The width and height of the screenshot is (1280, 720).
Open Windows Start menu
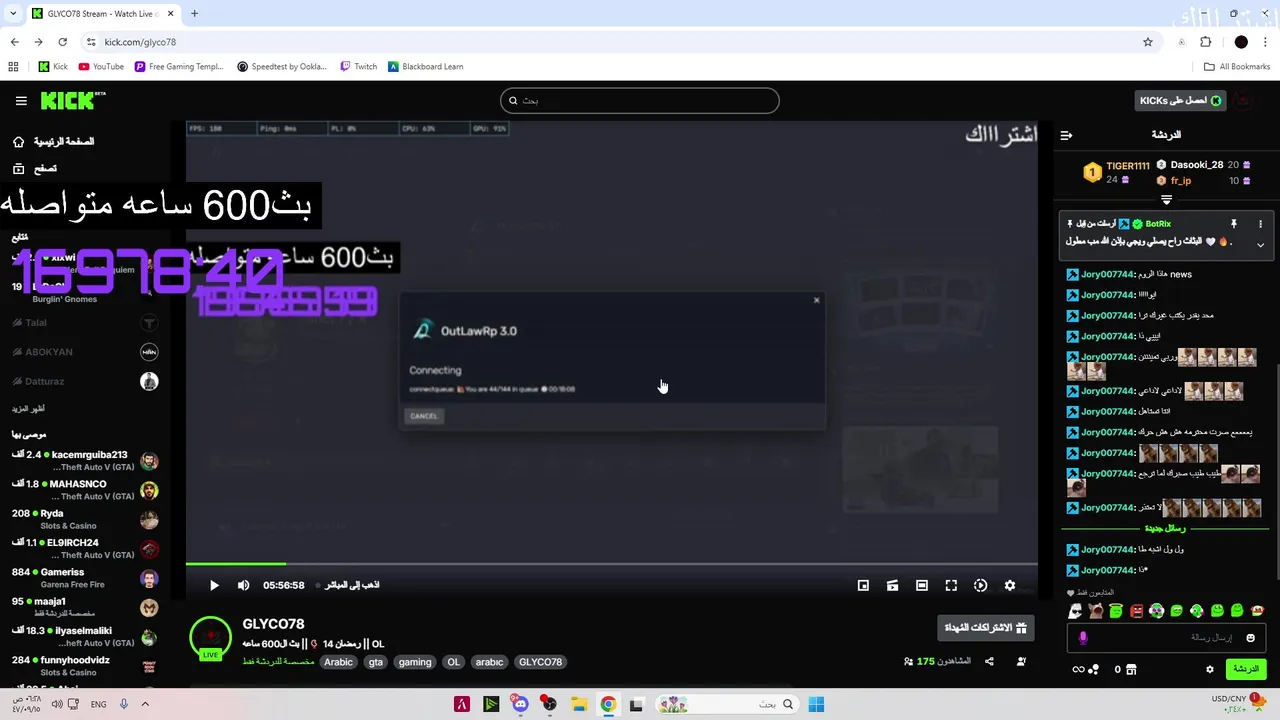click(x=816, y=704)
